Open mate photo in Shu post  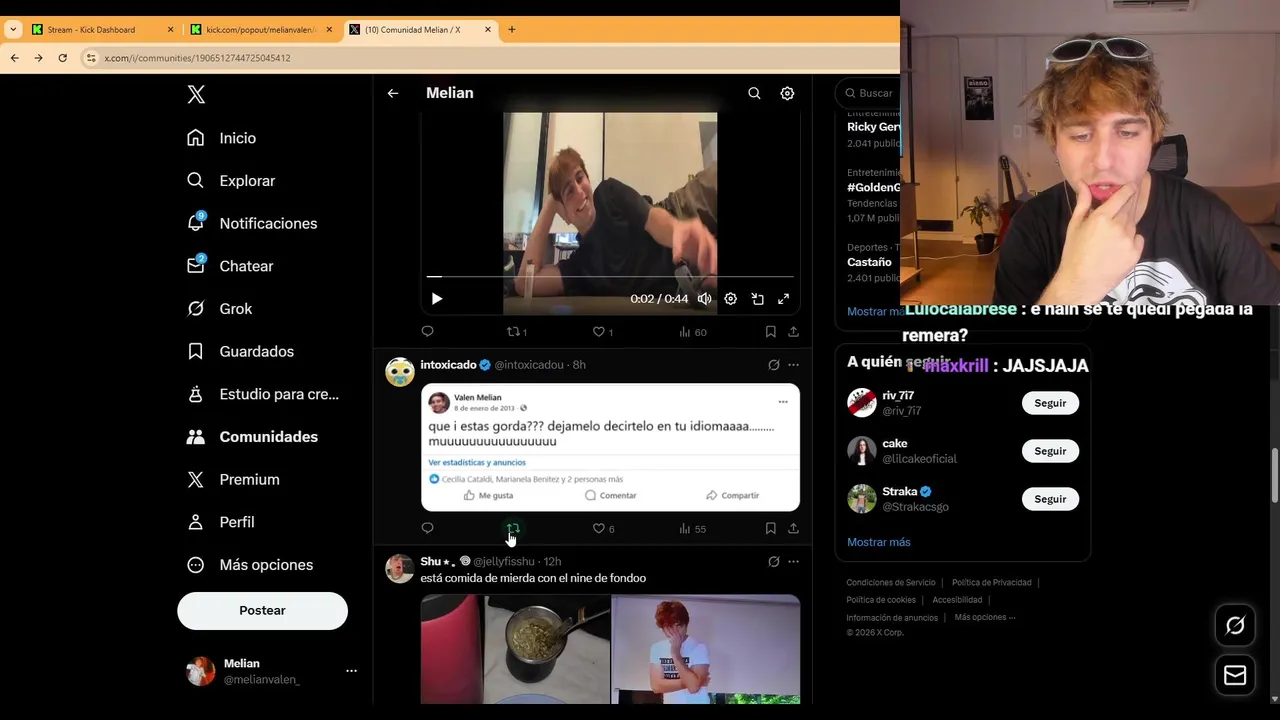515,649
